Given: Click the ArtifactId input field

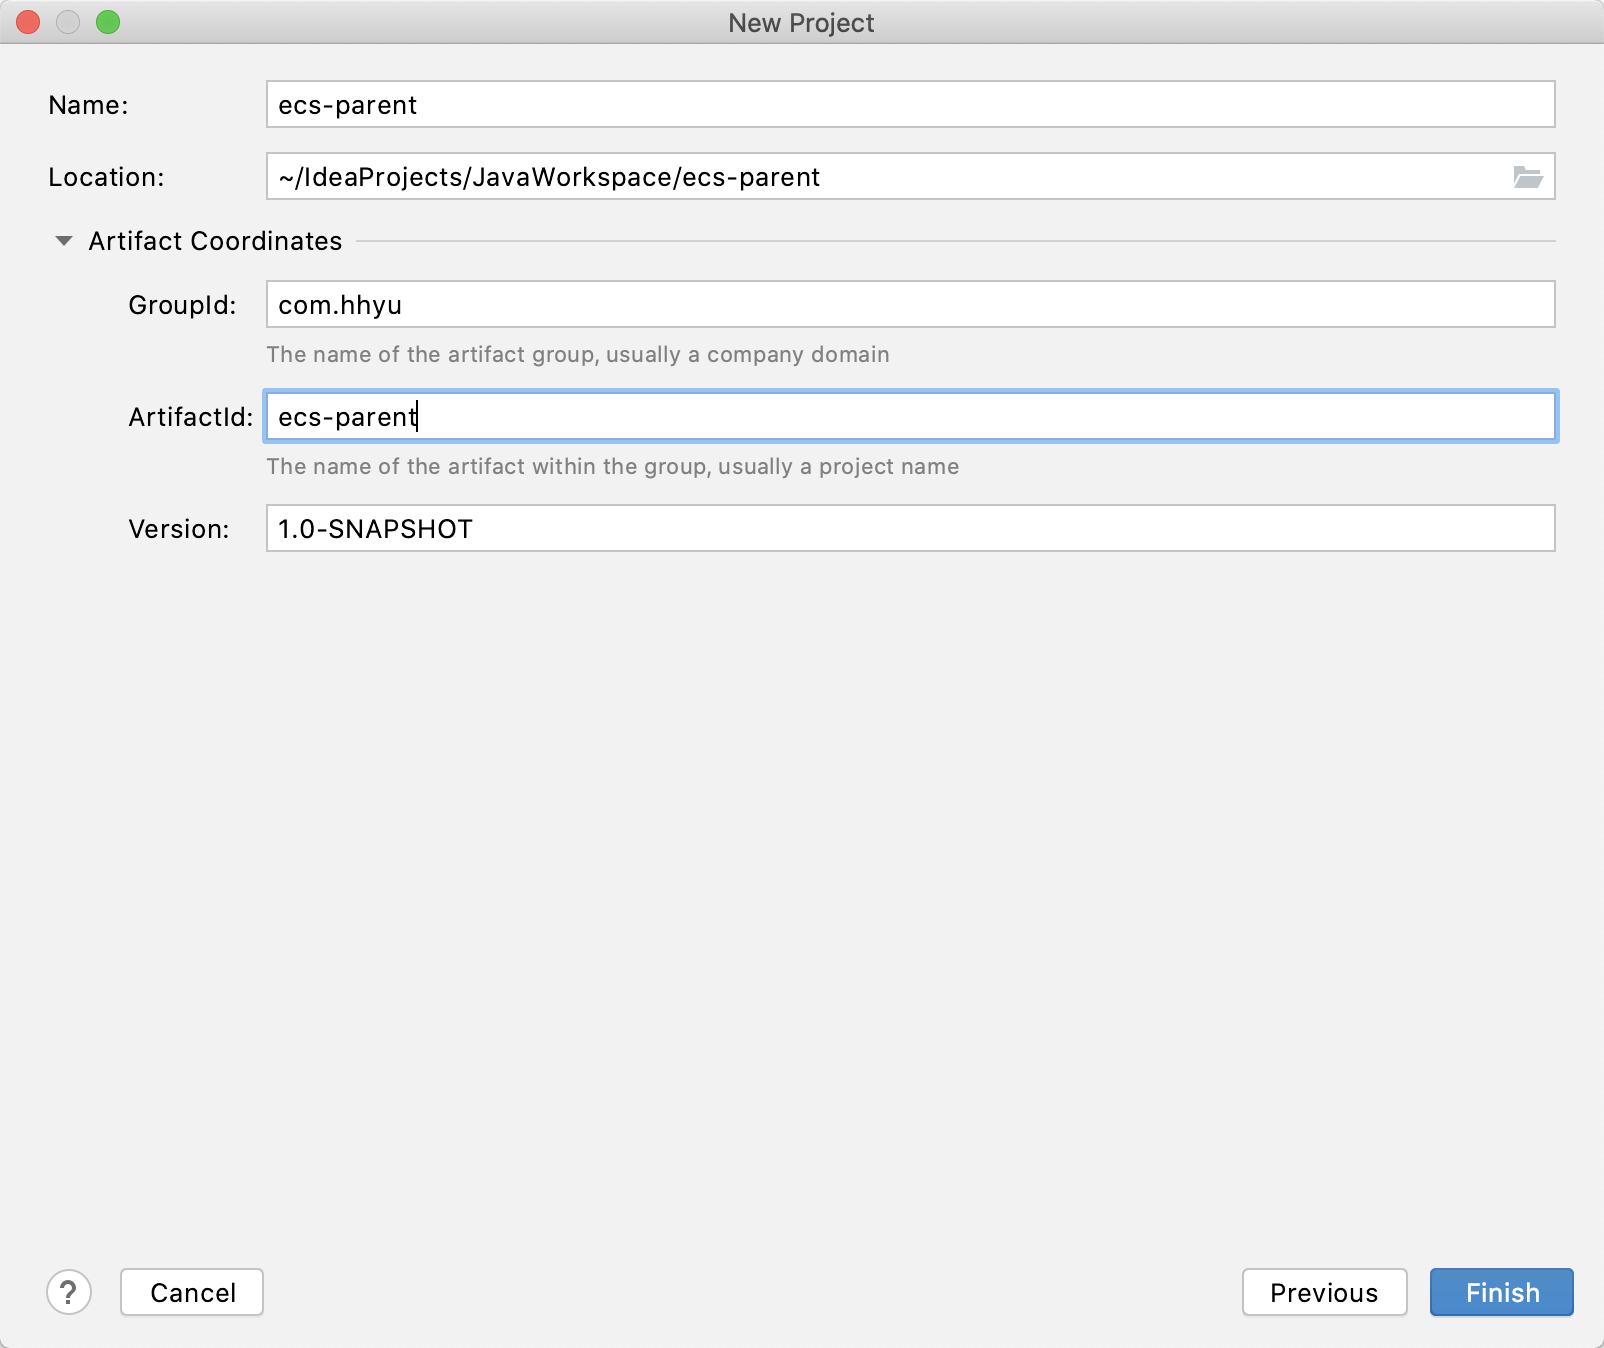Looking at the screenshot, I should (x=910, y=417).
